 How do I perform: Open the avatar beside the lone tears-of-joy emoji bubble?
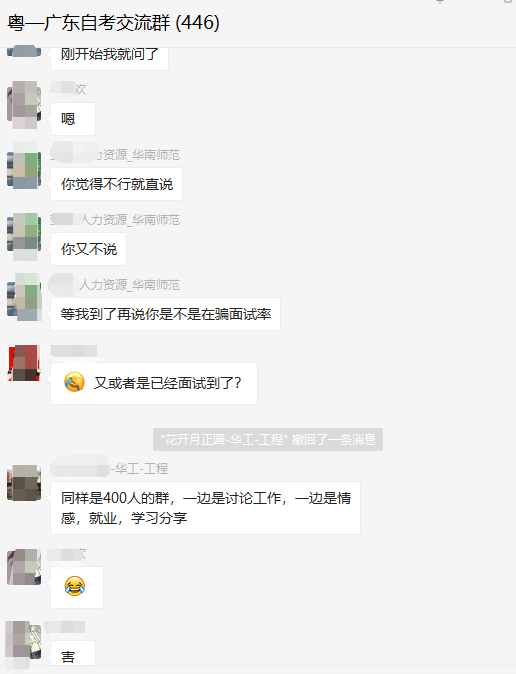point(24,567)
